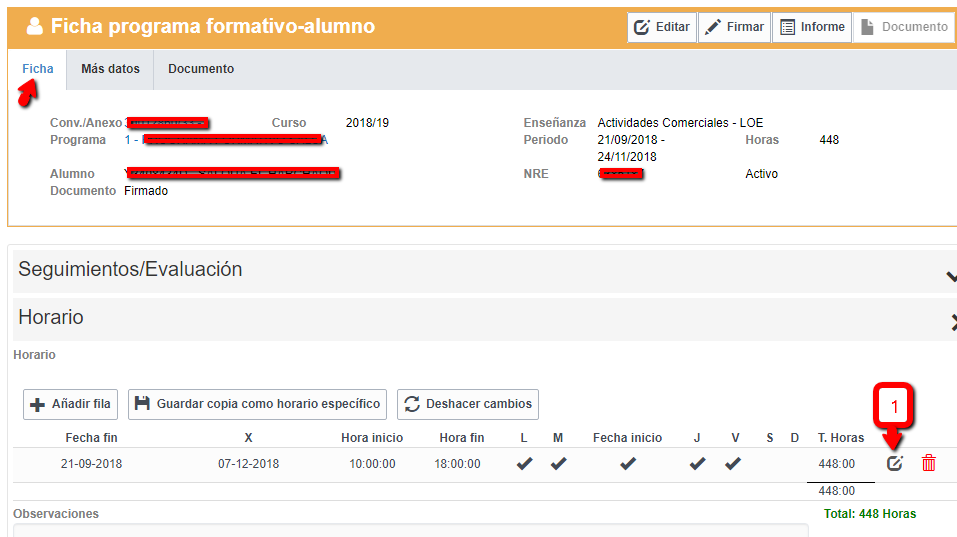This screenshot has height=537, width=957.
Task: Toggle the Monday (L) checkmark
Action: point(524,464)
